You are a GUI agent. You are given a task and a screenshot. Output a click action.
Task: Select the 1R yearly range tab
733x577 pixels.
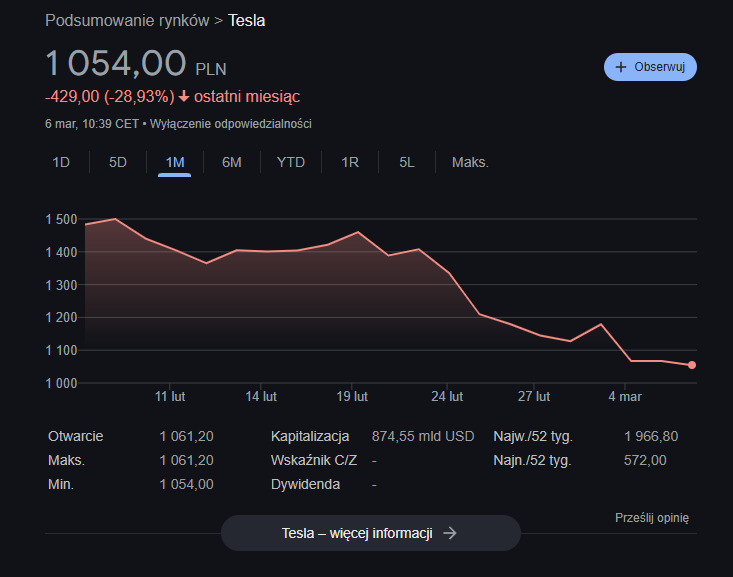[350, 162]
